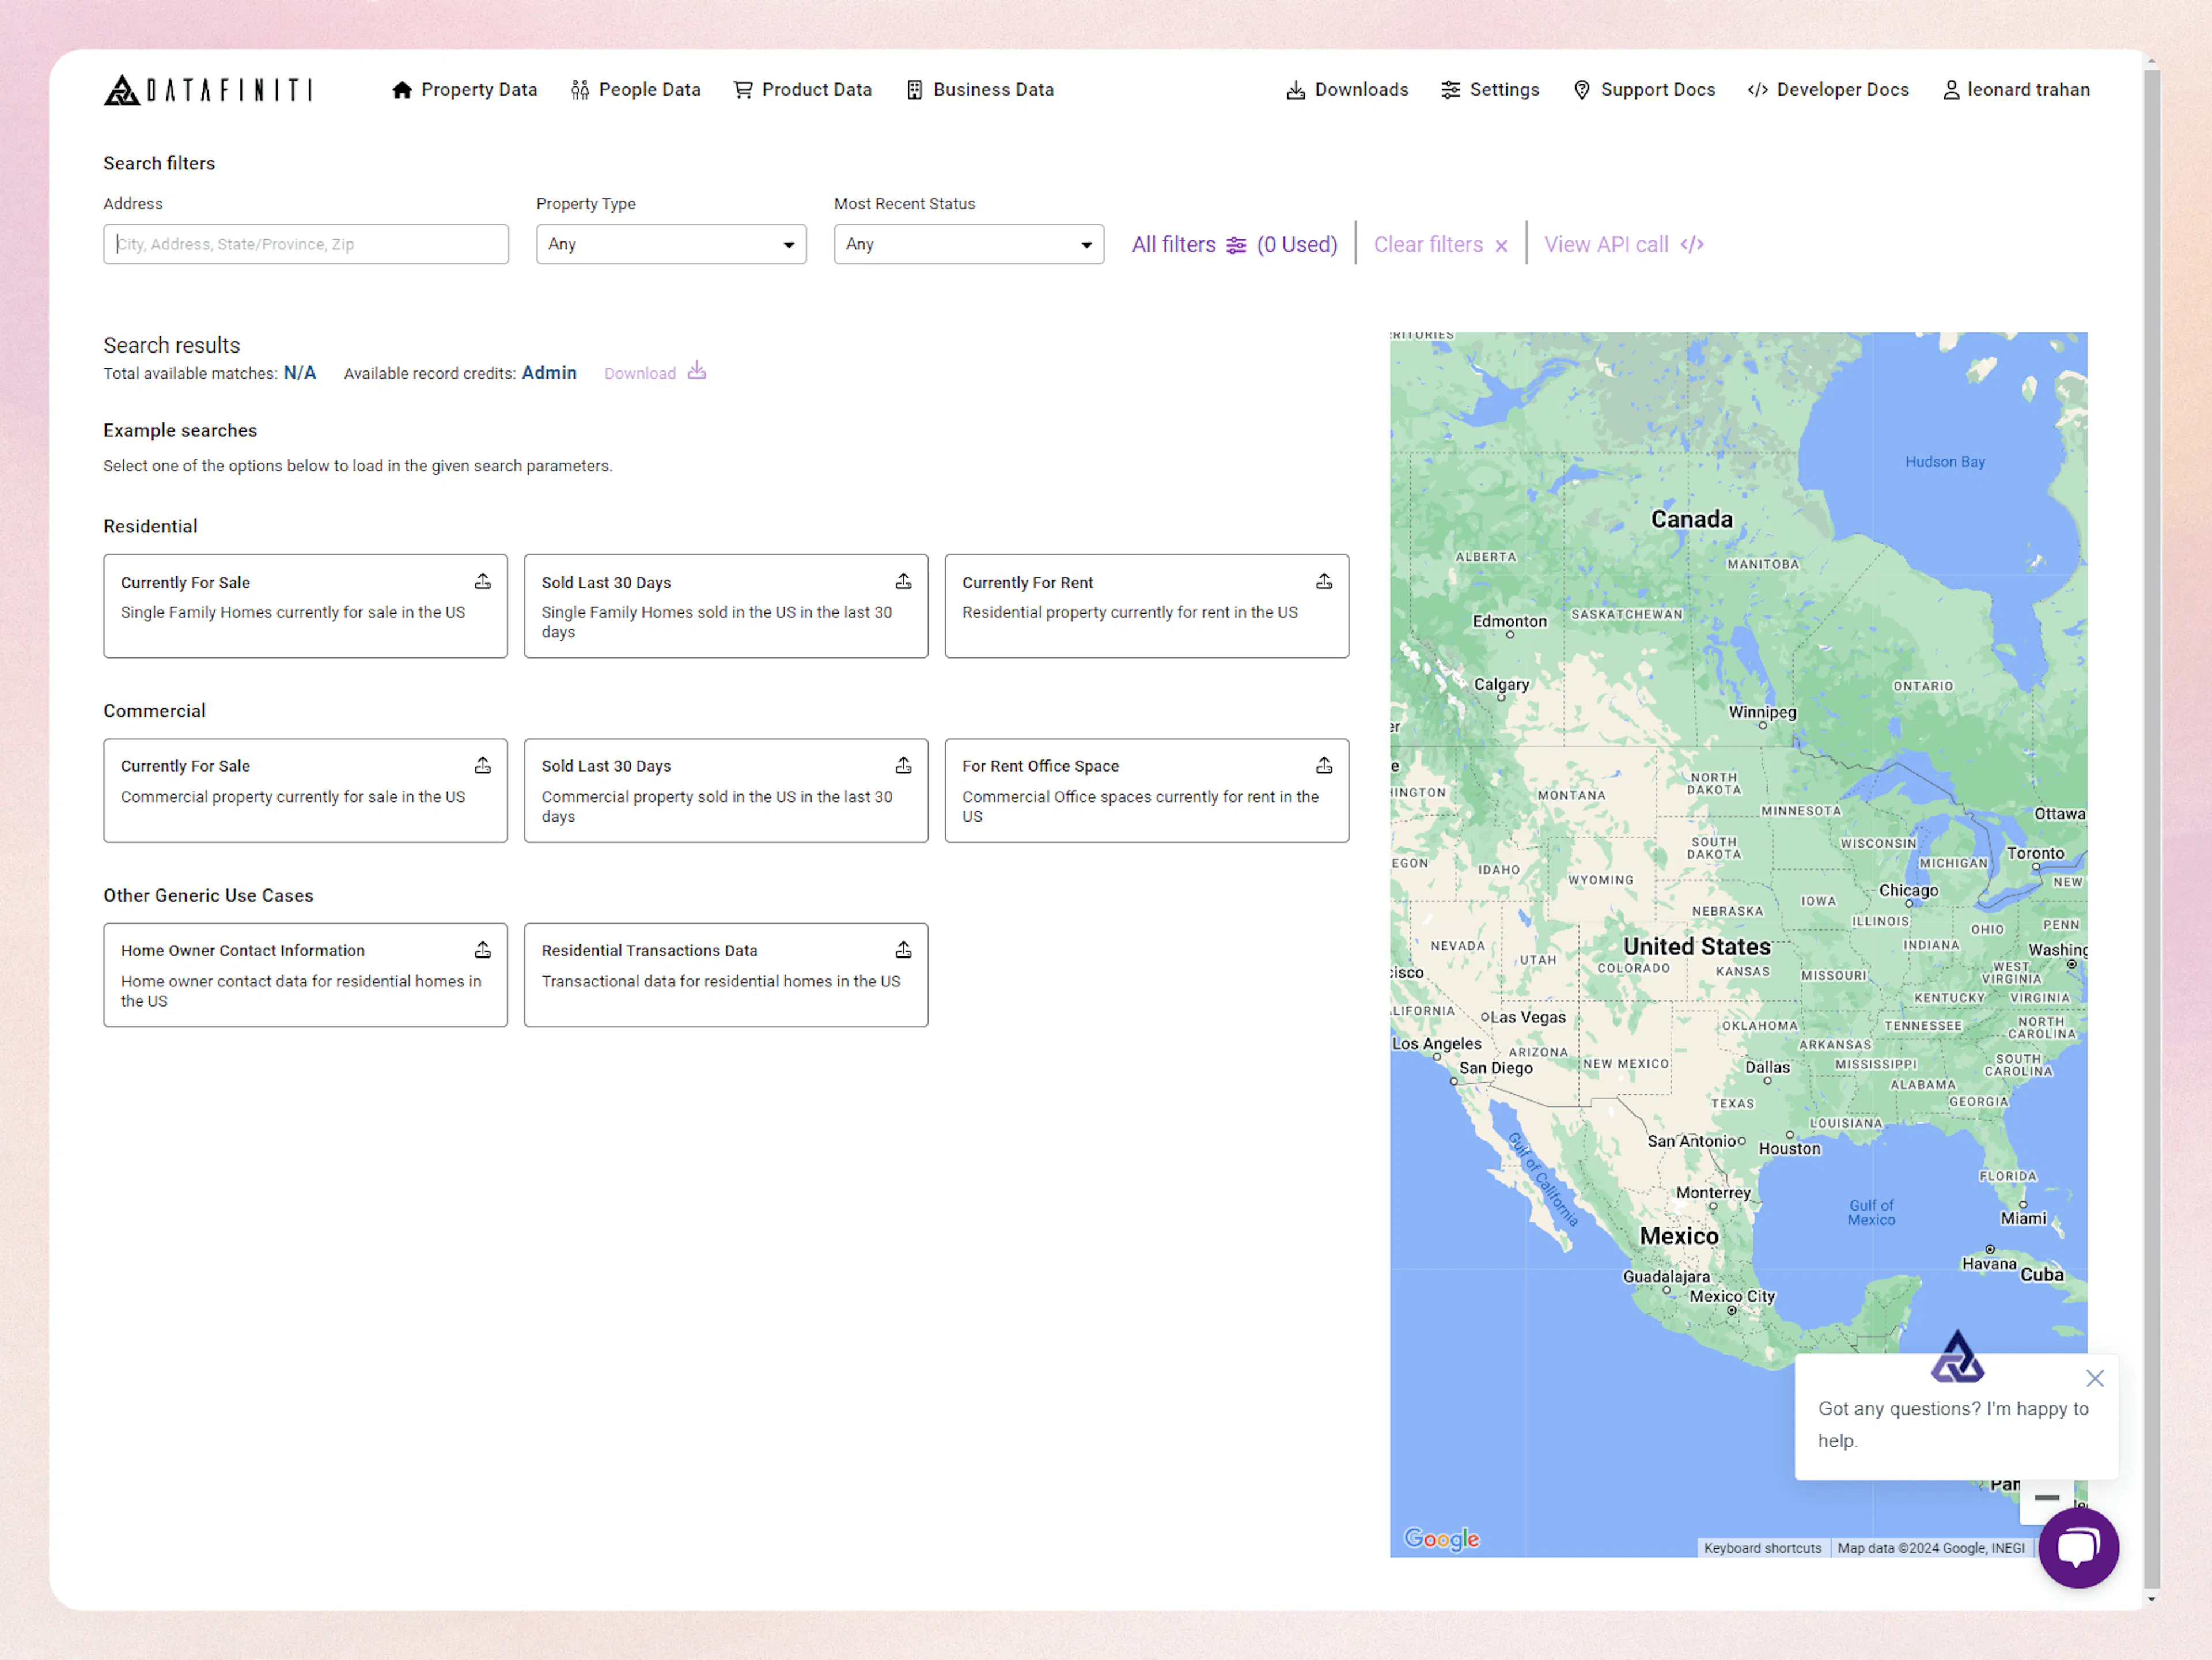
Task: Click the Download link near record credits
Action: (640, 372)
